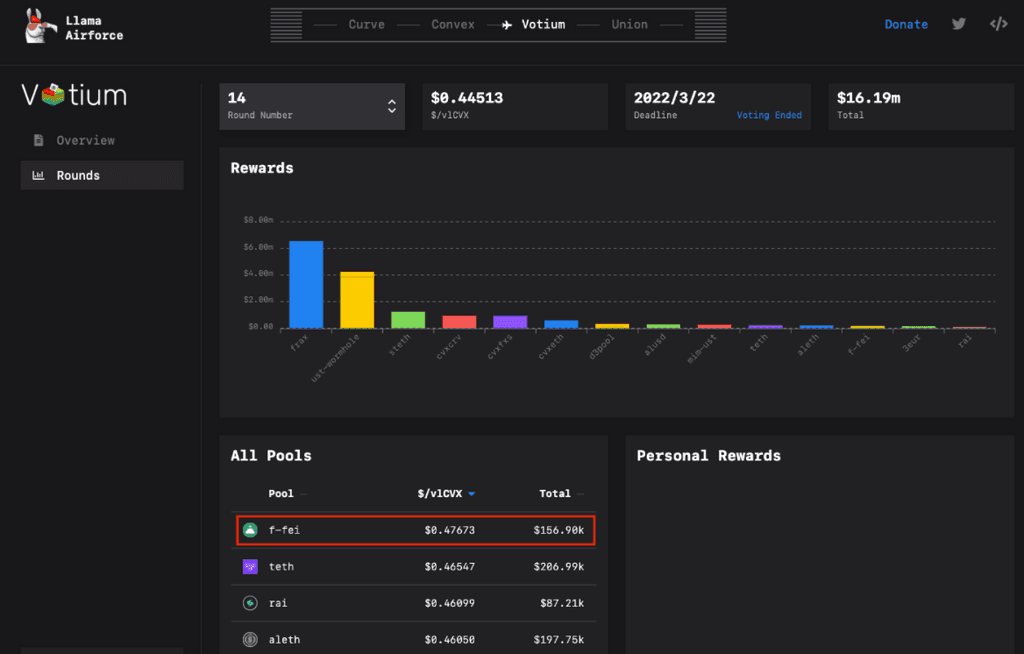Click the $0.46547 value
Screen dimensions: 1024x654
coord(449,566)
